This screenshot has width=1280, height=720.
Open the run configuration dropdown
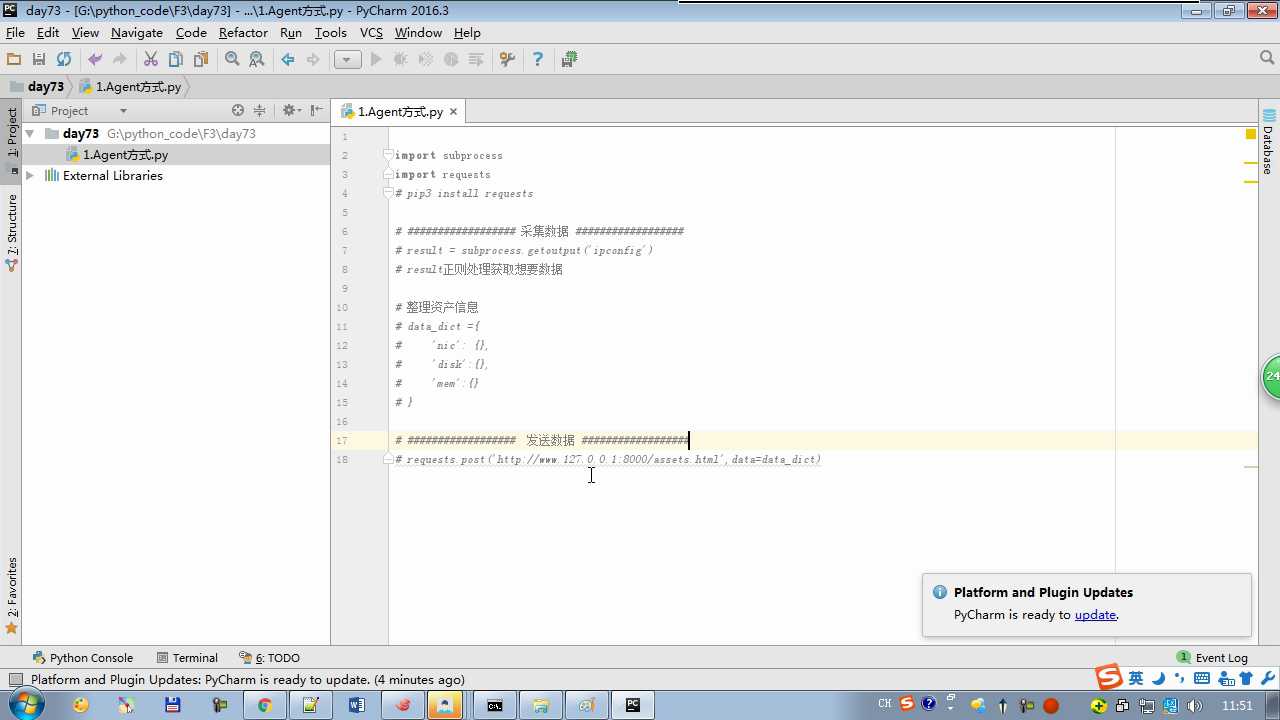(347, 60)
